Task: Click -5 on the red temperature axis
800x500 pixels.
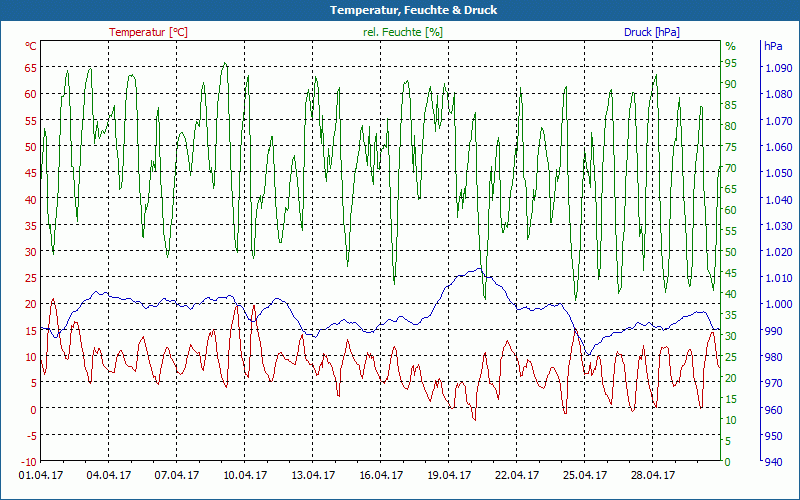Action: pyautogui.click(x=32, y=436)
